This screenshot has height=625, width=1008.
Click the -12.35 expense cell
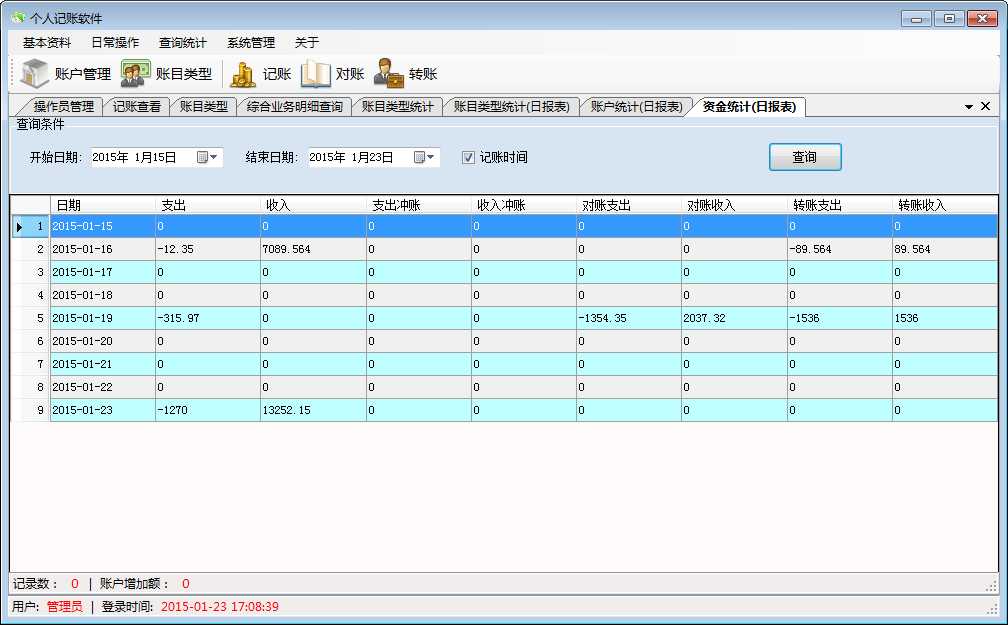(x=208, y=249)
